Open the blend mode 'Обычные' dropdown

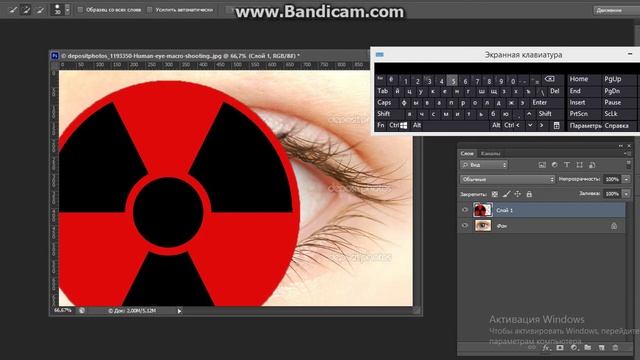(x=507, y=179)
